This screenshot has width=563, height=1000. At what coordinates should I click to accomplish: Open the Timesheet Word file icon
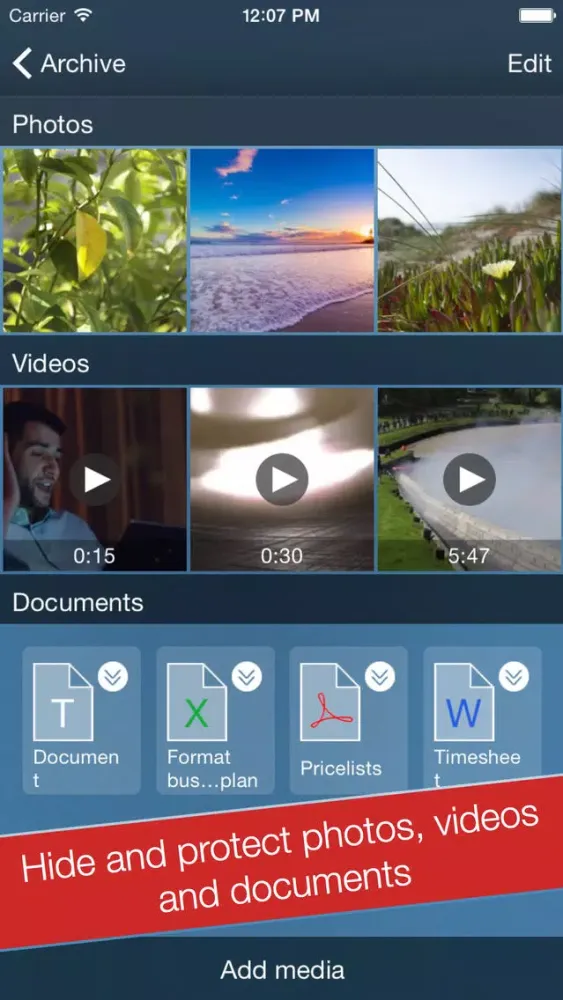[464, 702]
